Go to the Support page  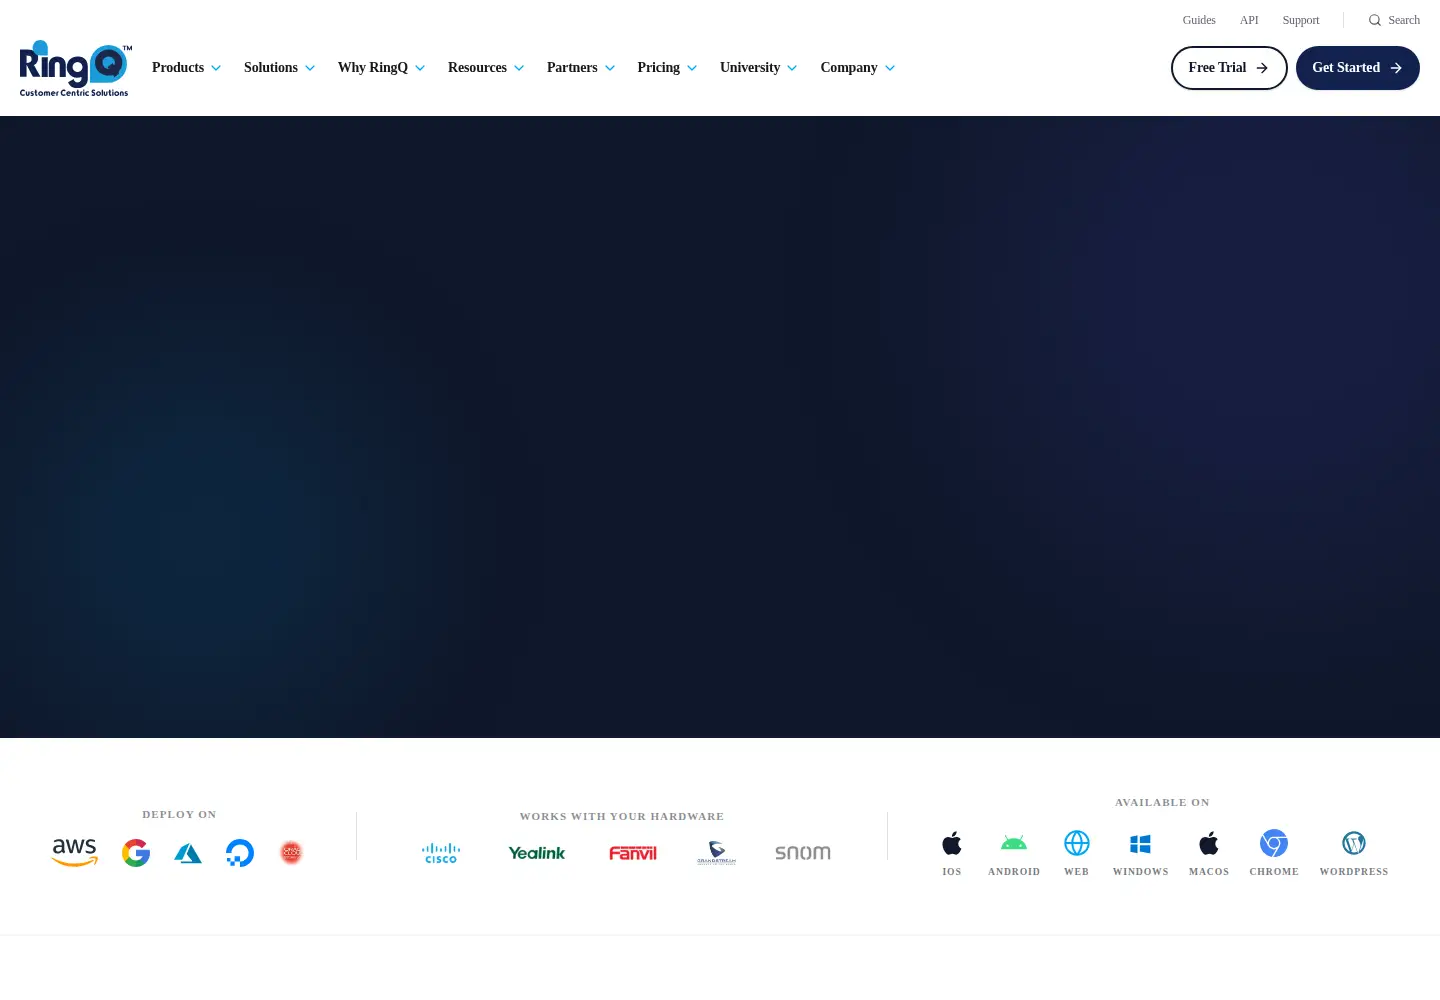click(1301, 20)
